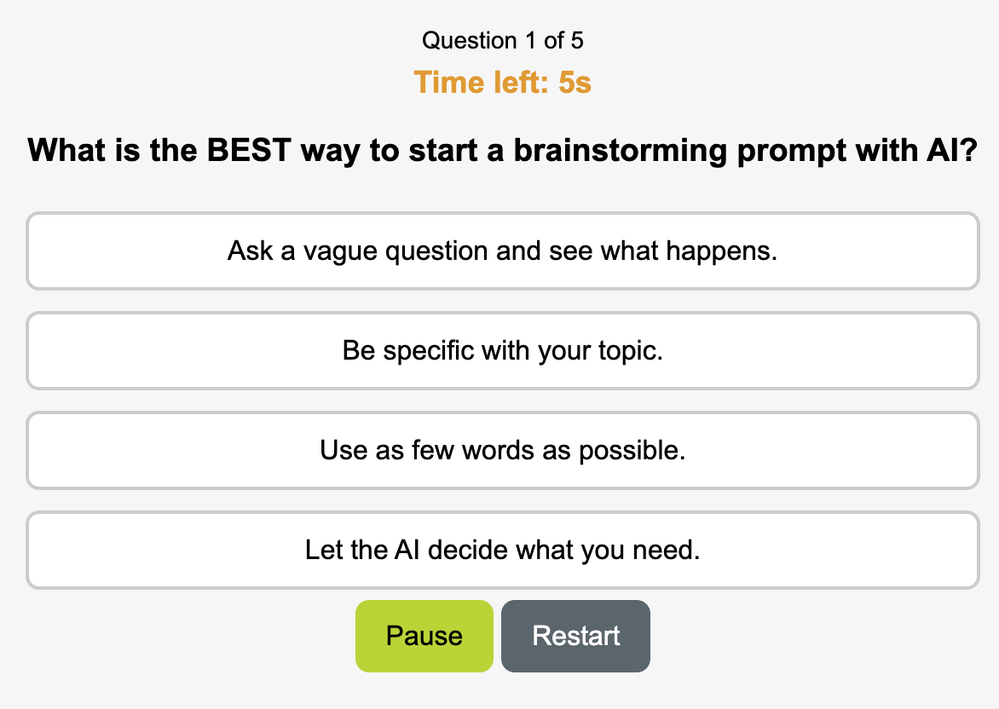Pause the quiz timer
Screen dimensions: 999x709
(424, 636)
